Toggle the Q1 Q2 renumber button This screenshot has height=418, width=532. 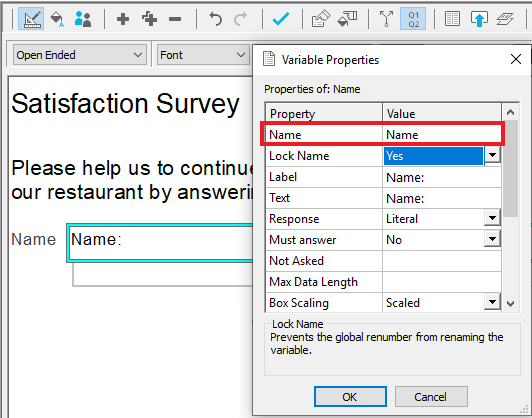[413, 19]
